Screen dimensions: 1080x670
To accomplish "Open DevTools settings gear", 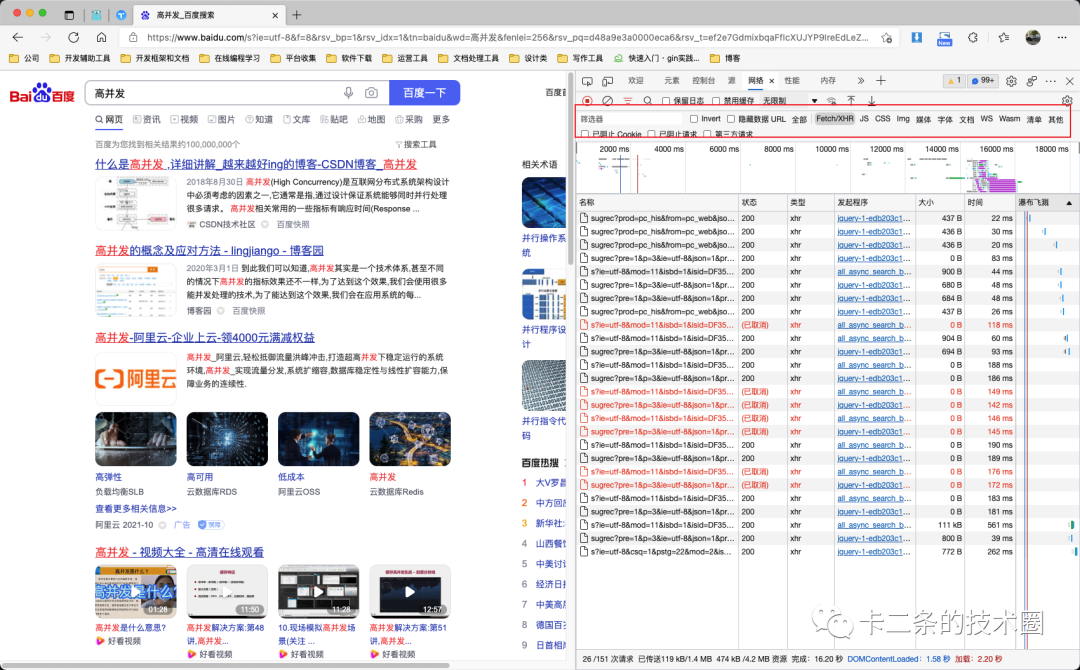I will coord(1011,81).
